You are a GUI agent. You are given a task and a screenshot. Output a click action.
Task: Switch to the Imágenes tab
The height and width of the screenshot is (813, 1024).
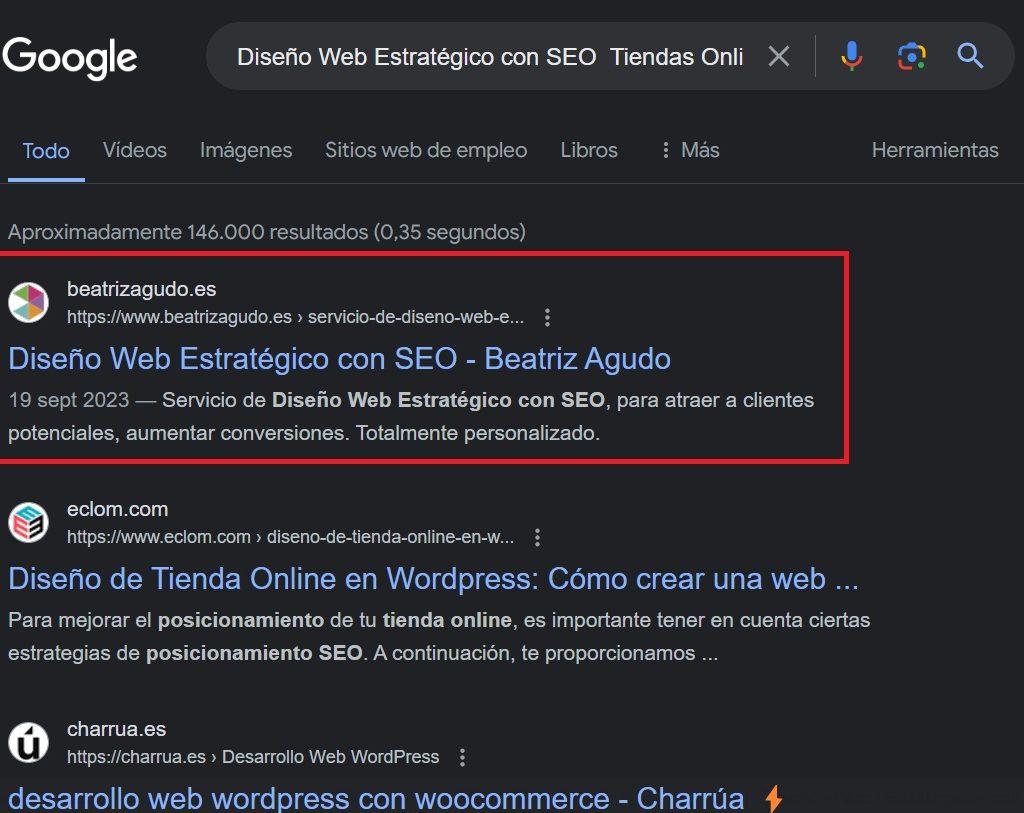tap(246, 150)
